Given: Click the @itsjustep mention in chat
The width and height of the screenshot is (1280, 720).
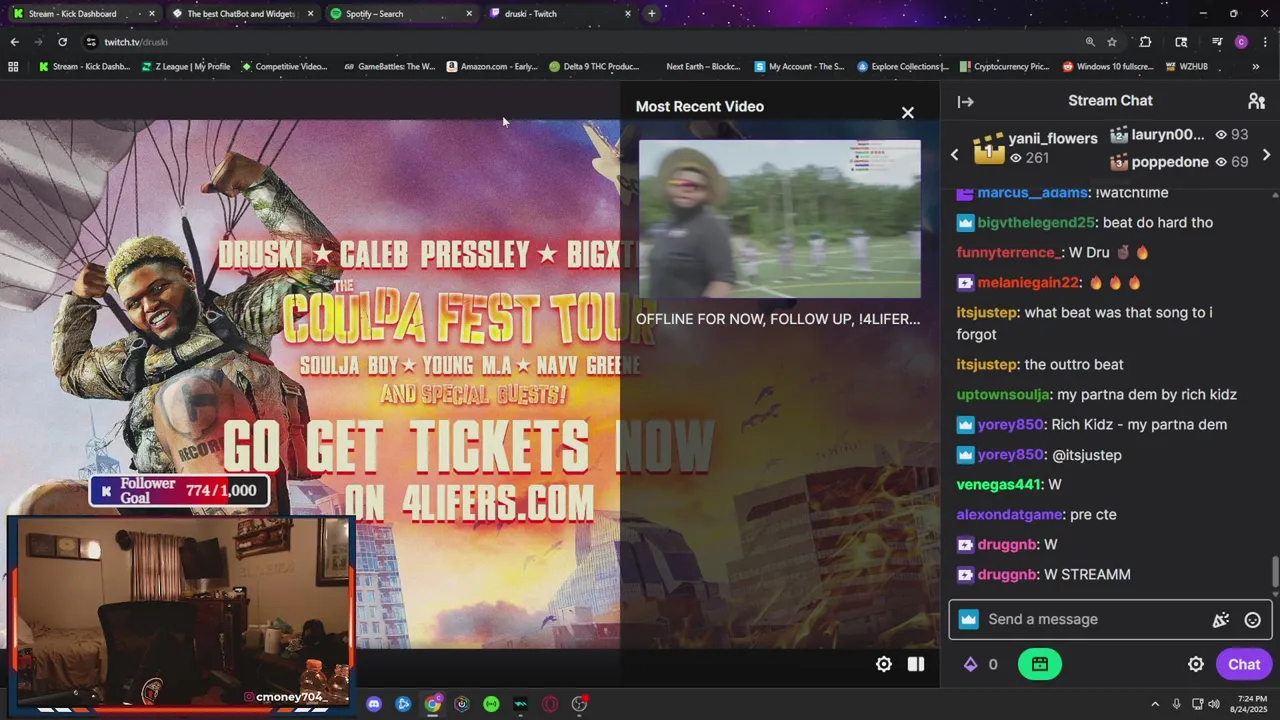Looking at the screenshot, I should coord(1087,455).
